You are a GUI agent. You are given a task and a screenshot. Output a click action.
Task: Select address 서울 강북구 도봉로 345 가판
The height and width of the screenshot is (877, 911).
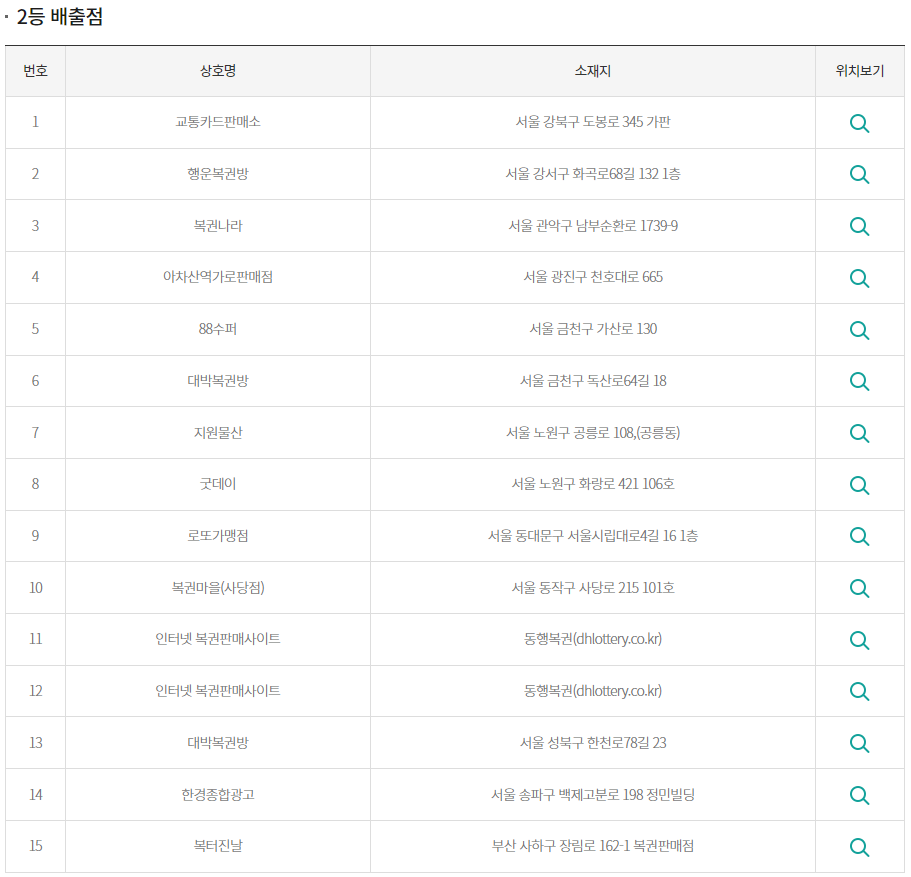point(593,122)
